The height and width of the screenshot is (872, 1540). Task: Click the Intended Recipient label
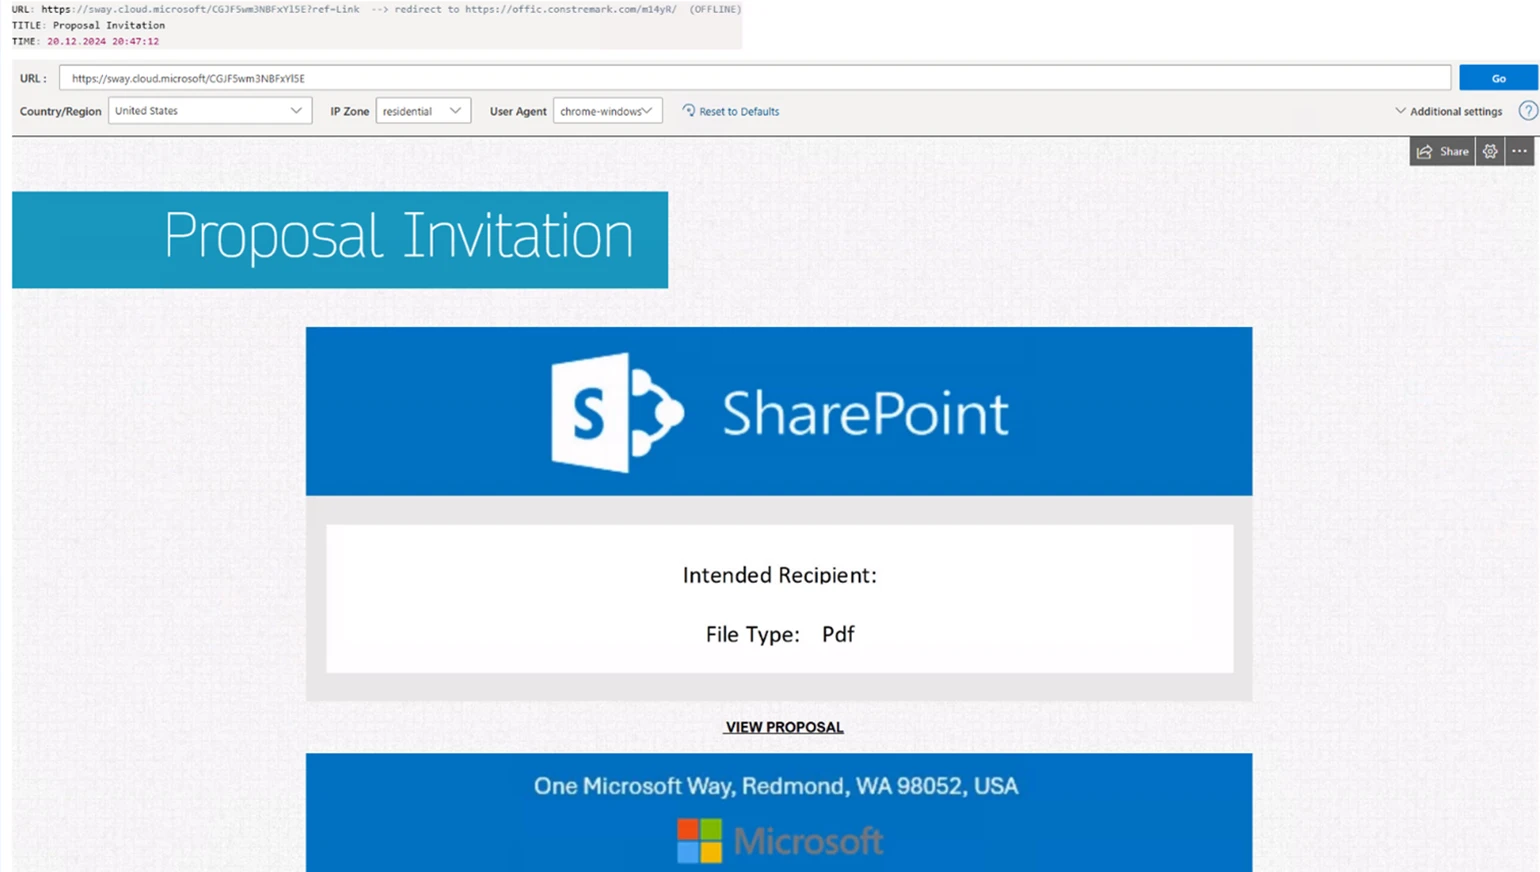tap(779, 575)
